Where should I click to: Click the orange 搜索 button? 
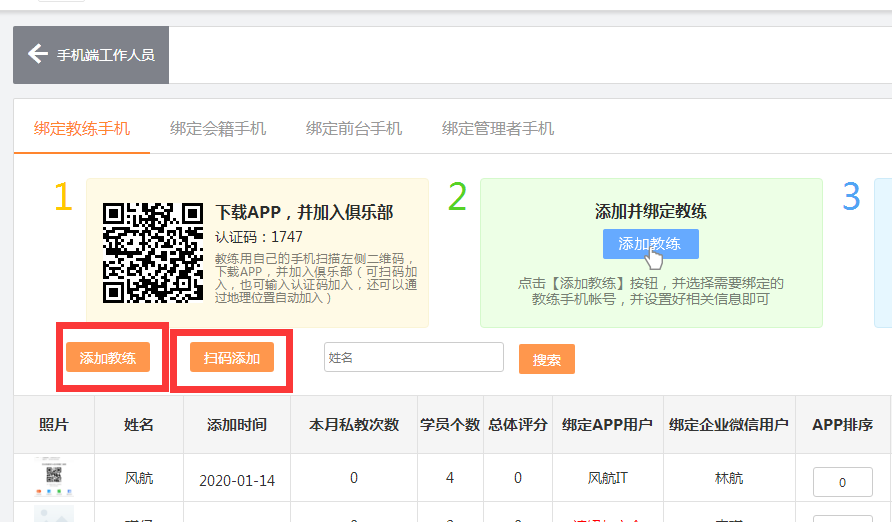(x=547, y=359)
